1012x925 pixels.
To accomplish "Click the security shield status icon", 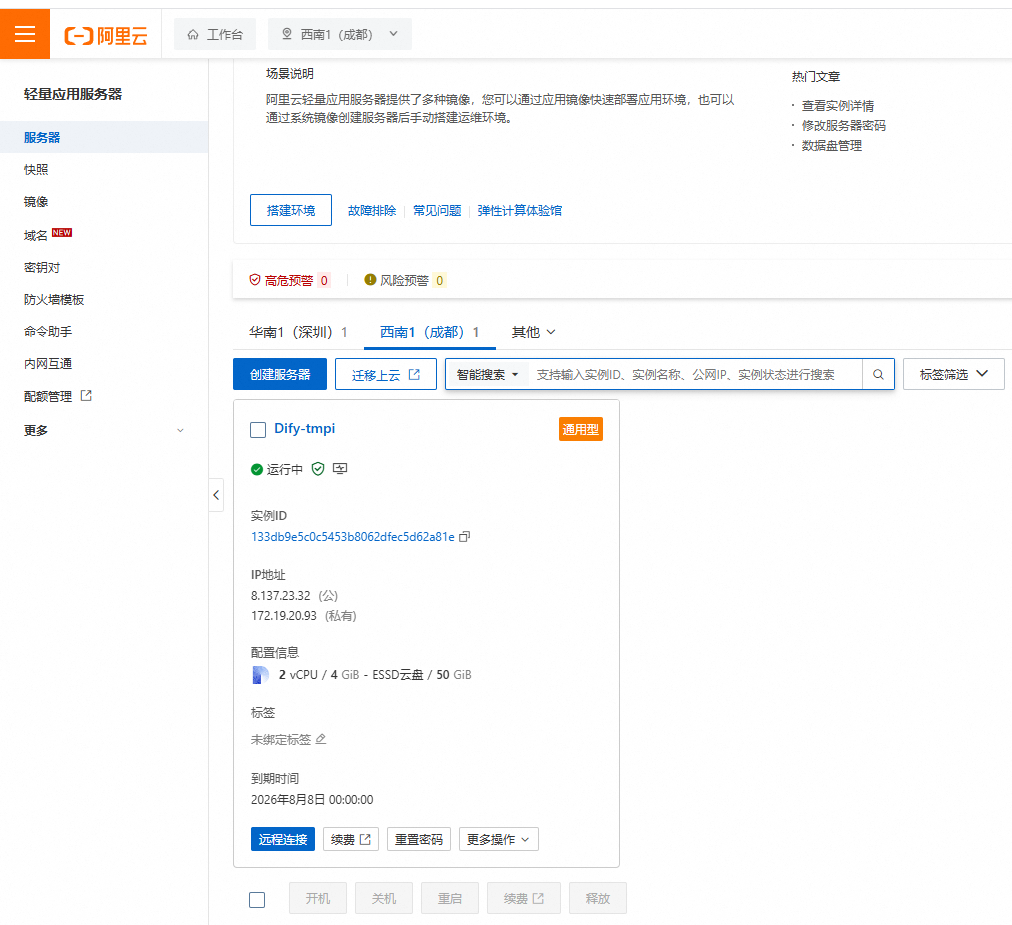I will 318,469.
